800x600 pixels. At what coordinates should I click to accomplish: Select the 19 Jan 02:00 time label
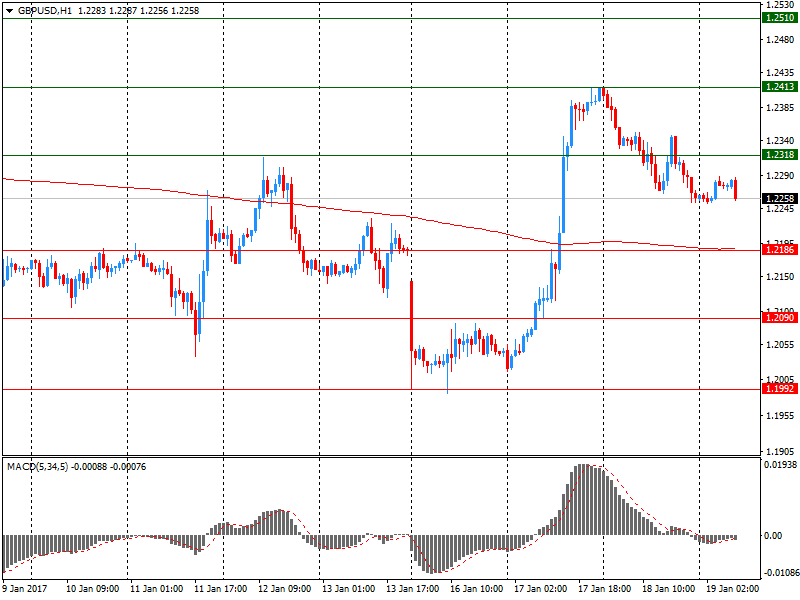(732, 589)
